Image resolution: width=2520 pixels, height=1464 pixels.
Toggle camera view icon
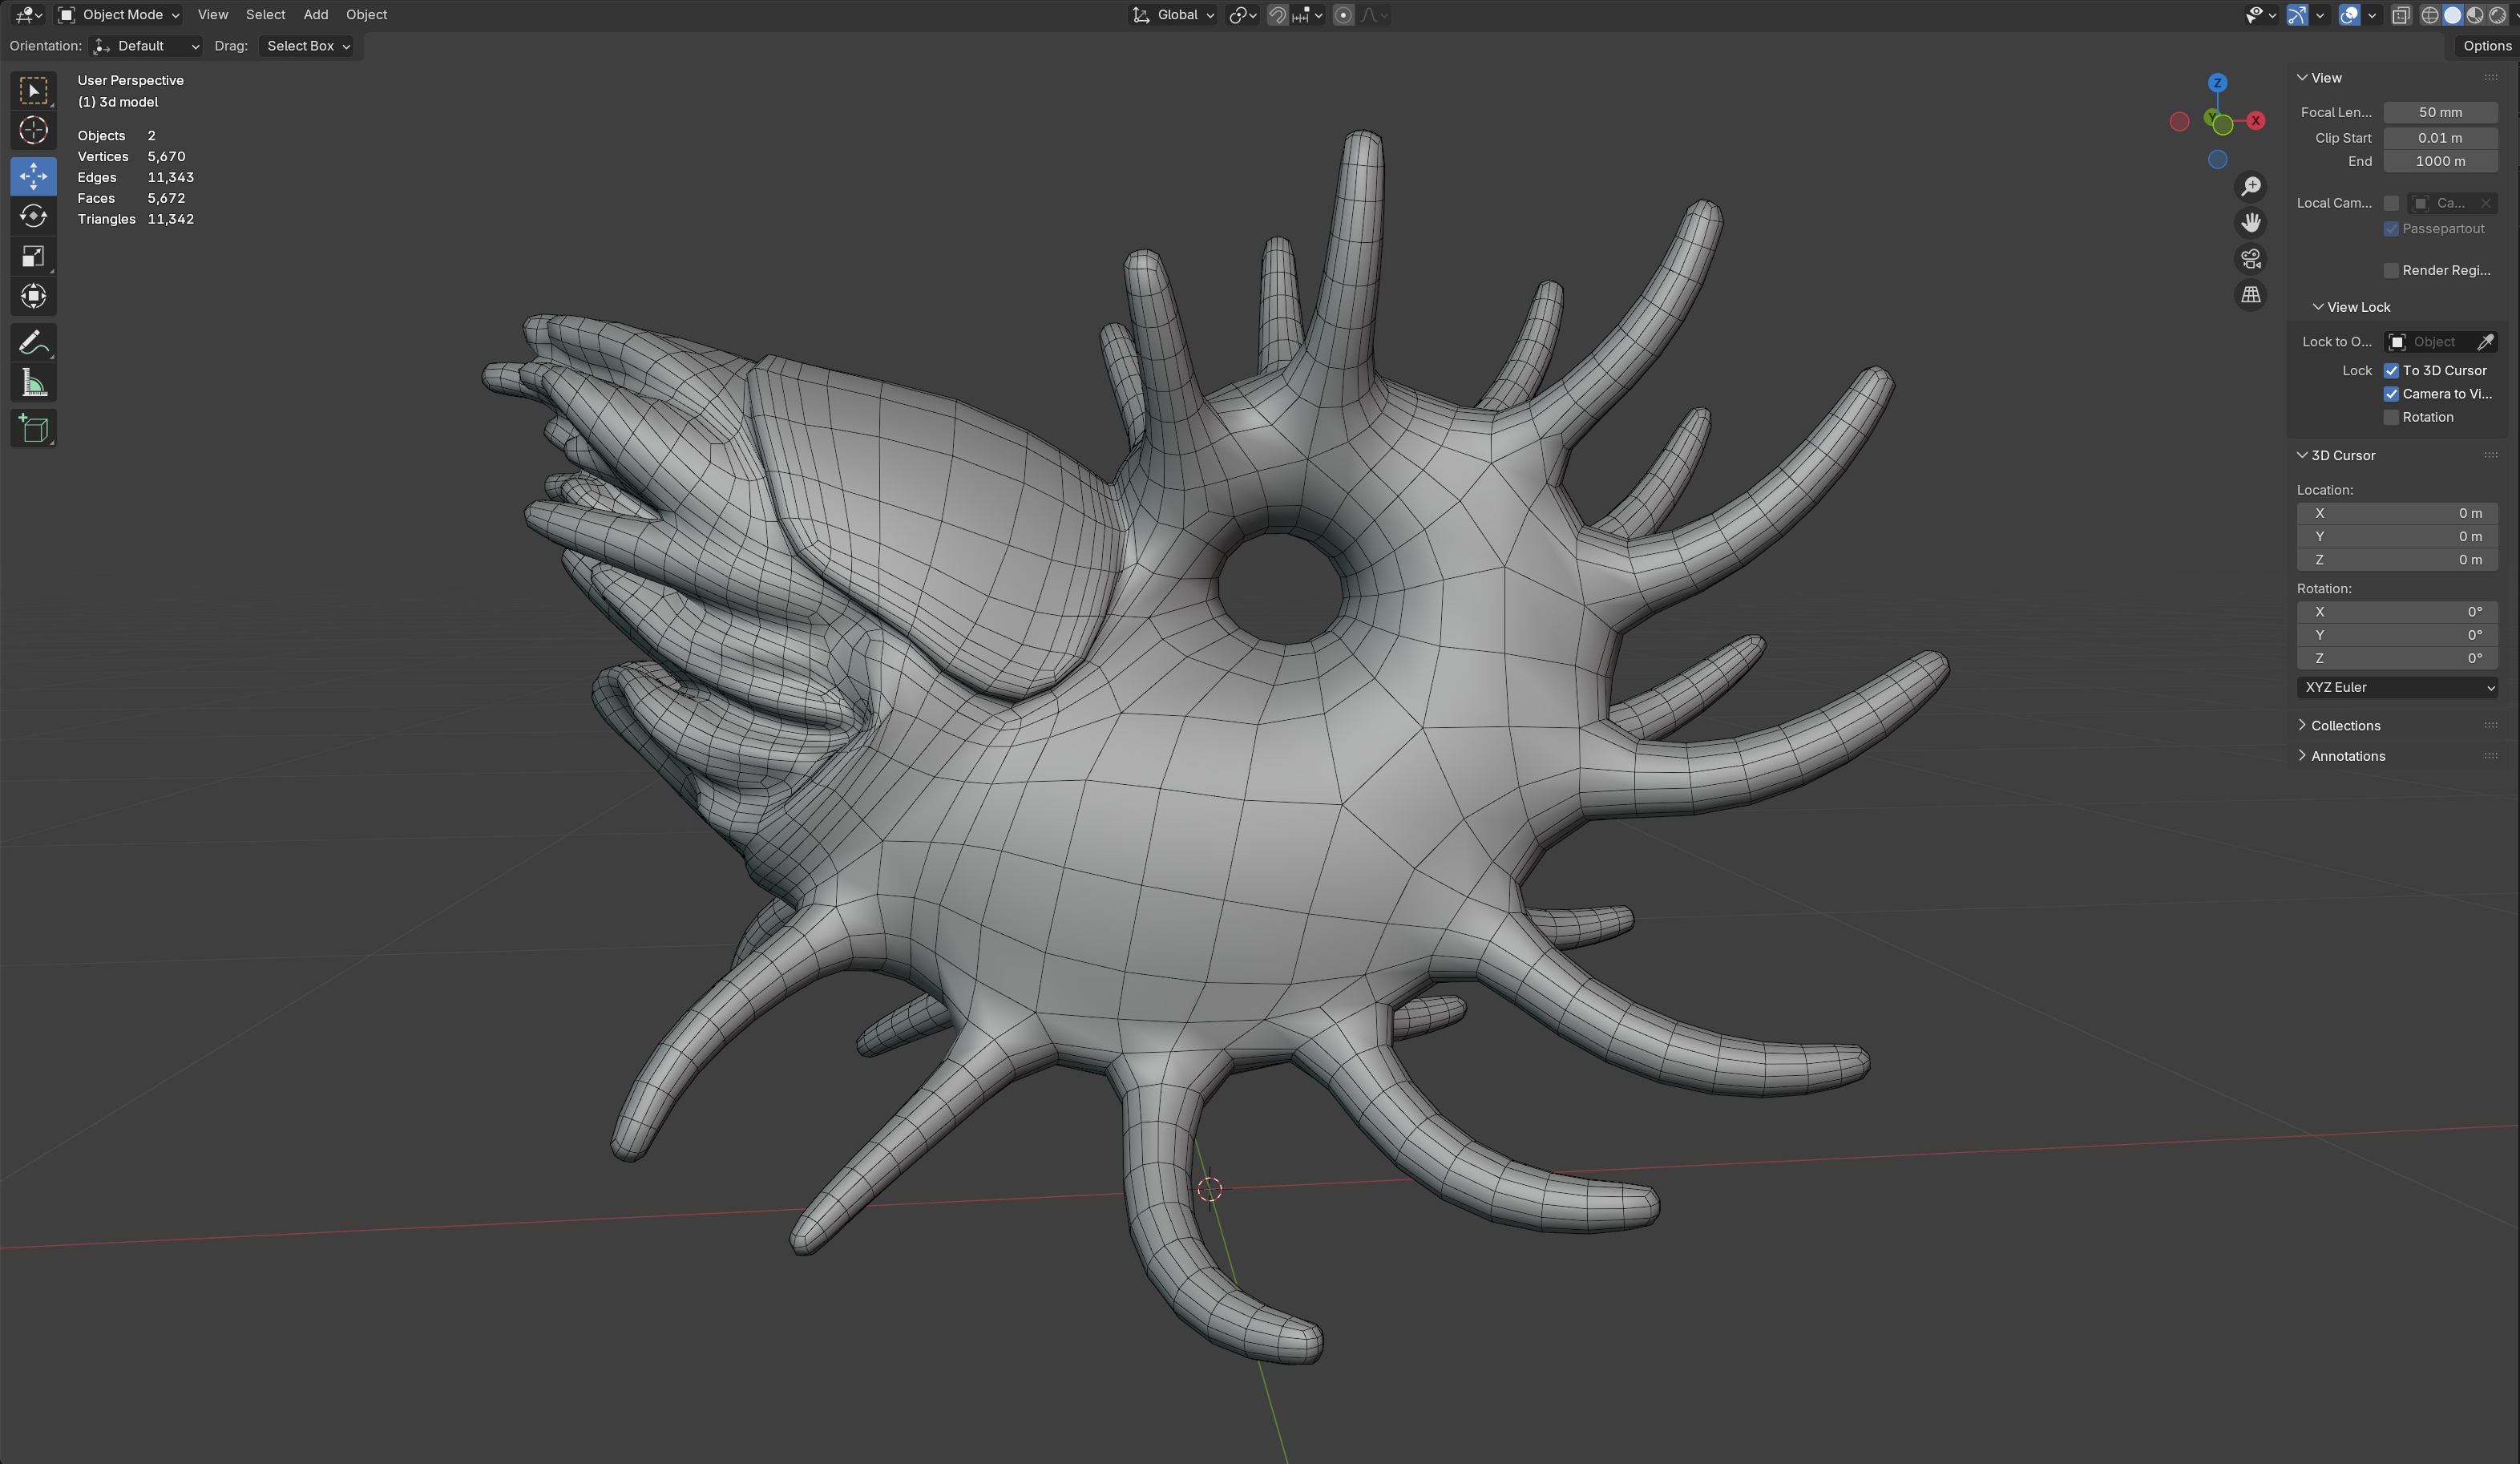[2250, 259]
